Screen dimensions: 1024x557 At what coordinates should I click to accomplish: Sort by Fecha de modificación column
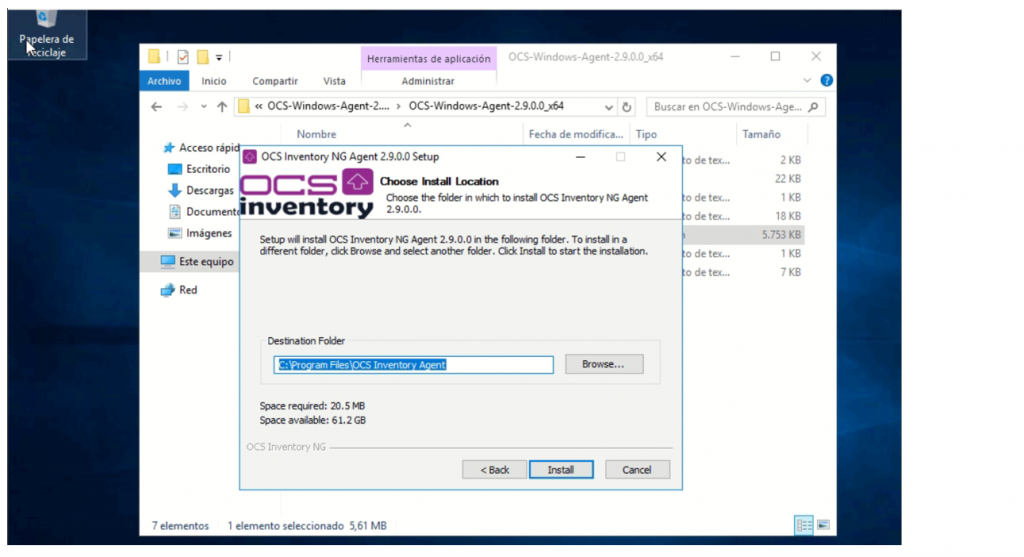[576, 134]
